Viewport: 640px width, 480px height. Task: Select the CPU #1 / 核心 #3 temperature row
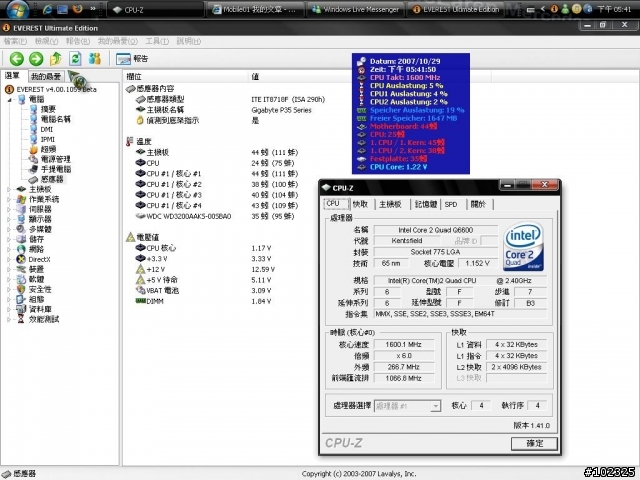[217, 195]
